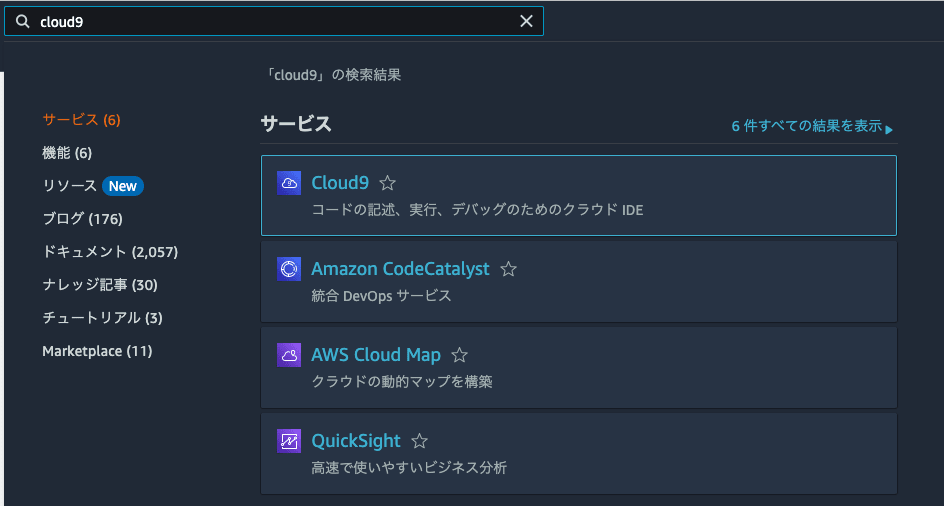Star Amazon CodeCatalyst as favorite

point(508,269)
